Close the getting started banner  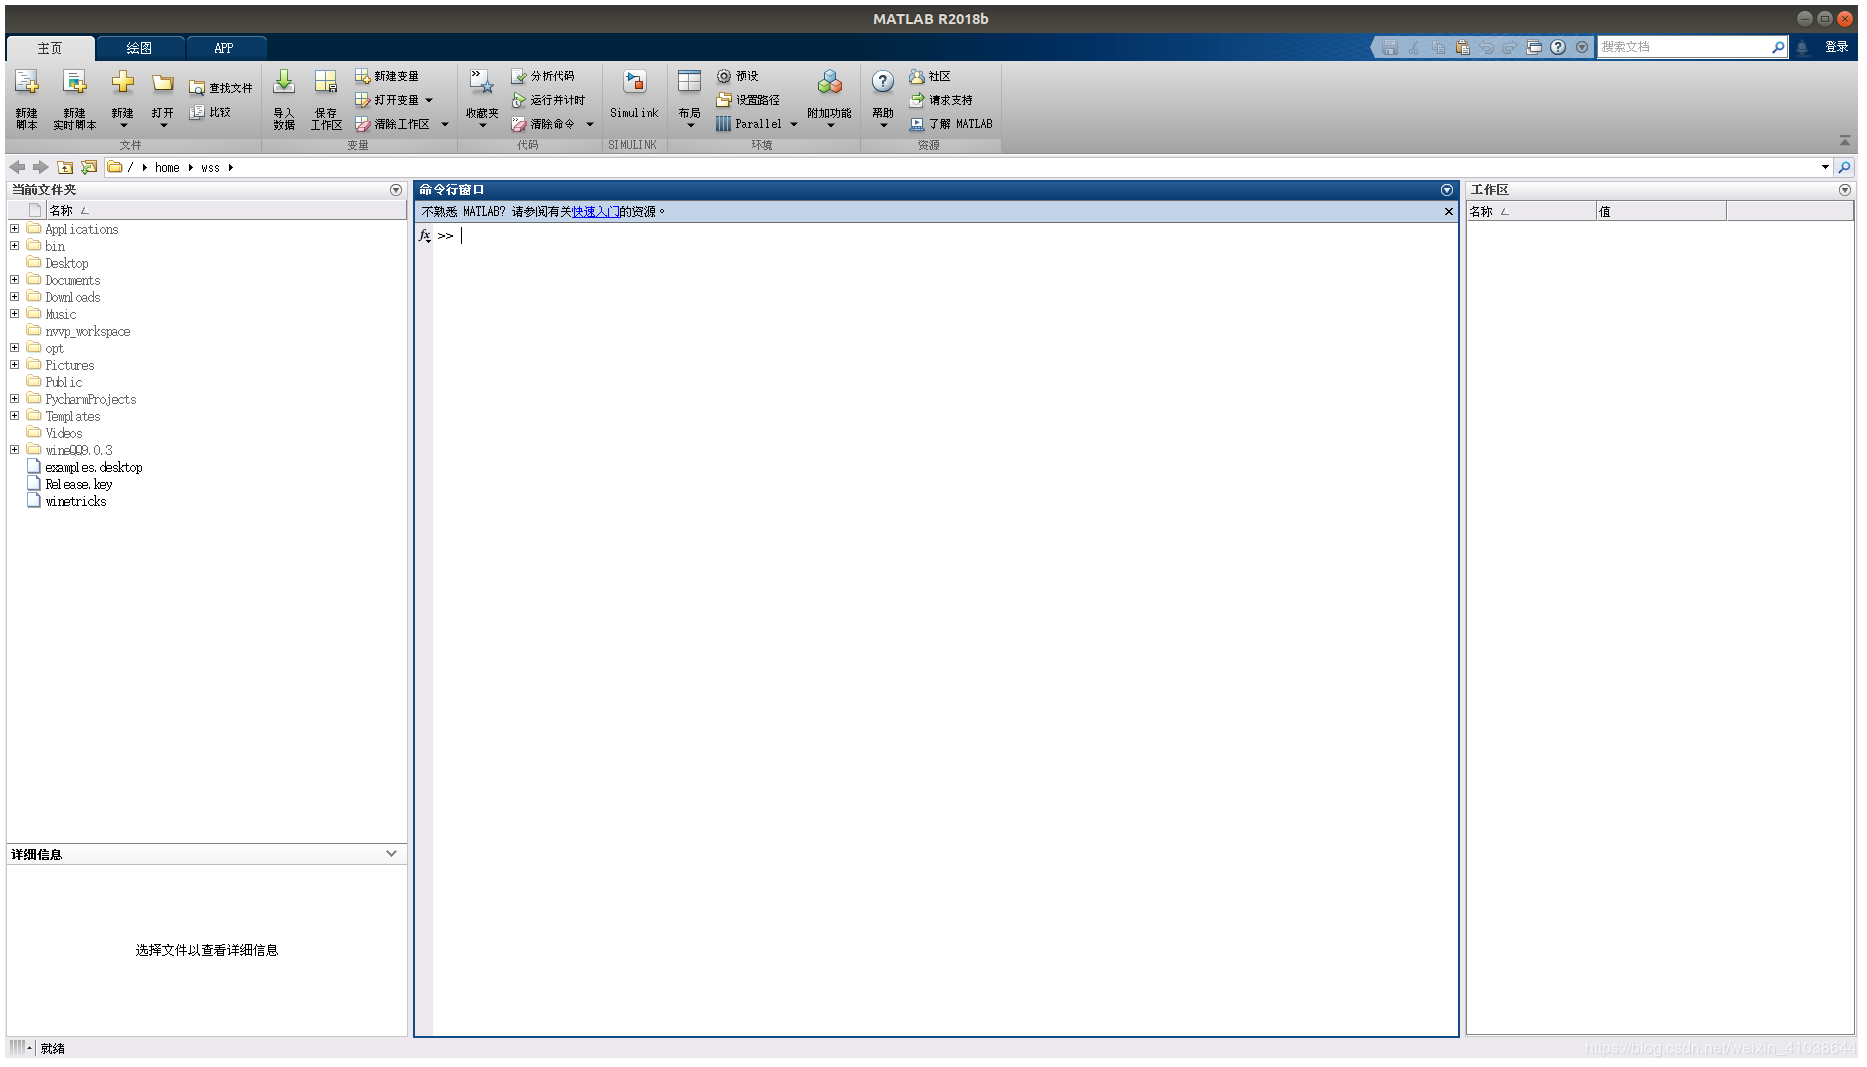point(1448,211)
